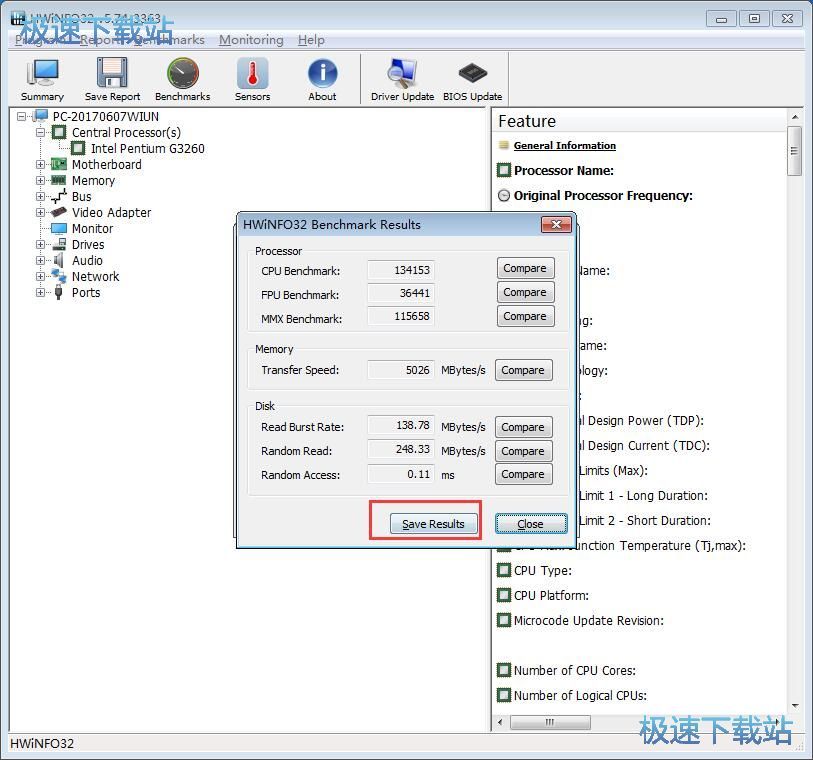The image size is (813, 760).
Task: Click the feature panel horizontal scrollbar thumb
Action: click(550, 722)
